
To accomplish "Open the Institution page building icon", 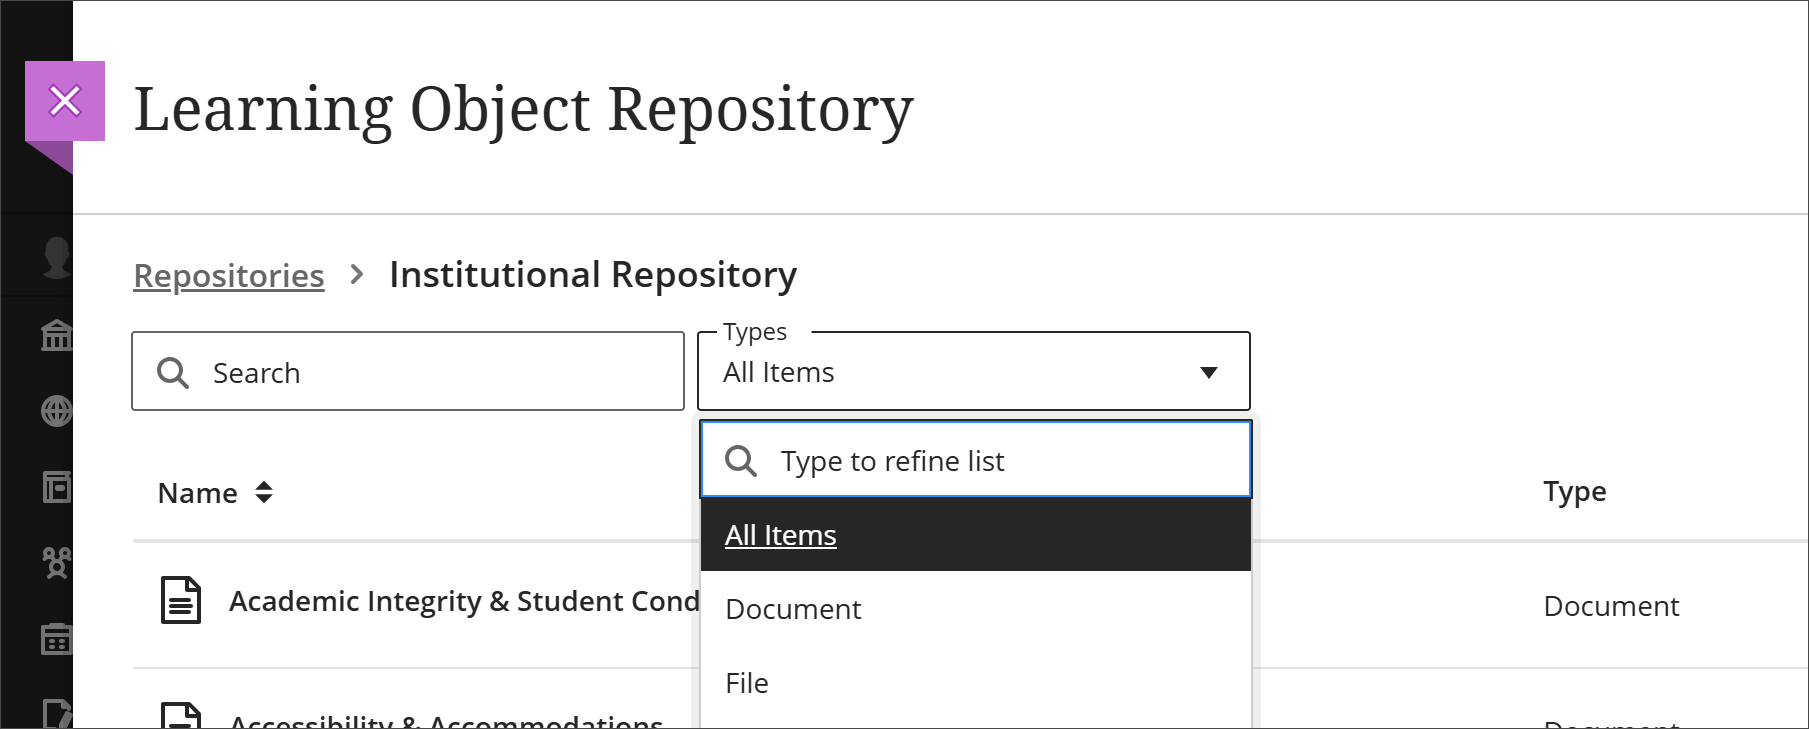I will (x=57, y=335).
